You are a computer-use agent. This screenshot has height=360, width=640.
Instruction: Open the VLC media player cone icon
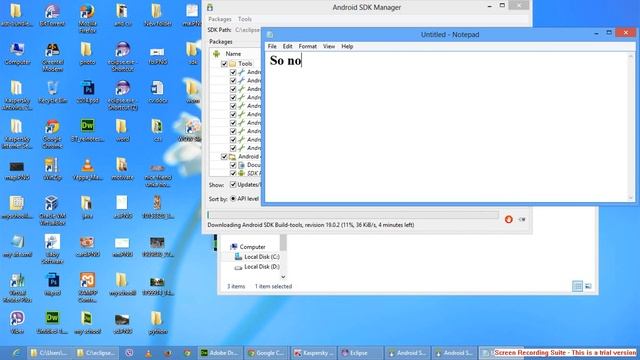click(87, 169)
